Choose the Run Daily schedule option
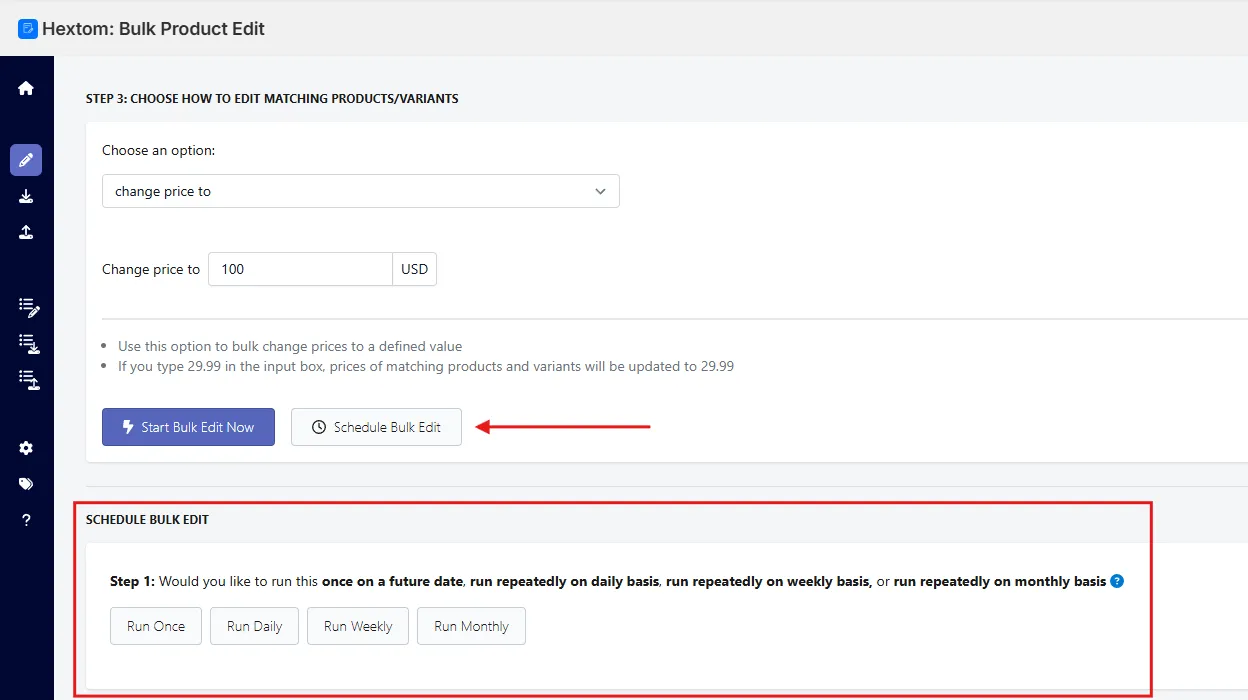 254,626
